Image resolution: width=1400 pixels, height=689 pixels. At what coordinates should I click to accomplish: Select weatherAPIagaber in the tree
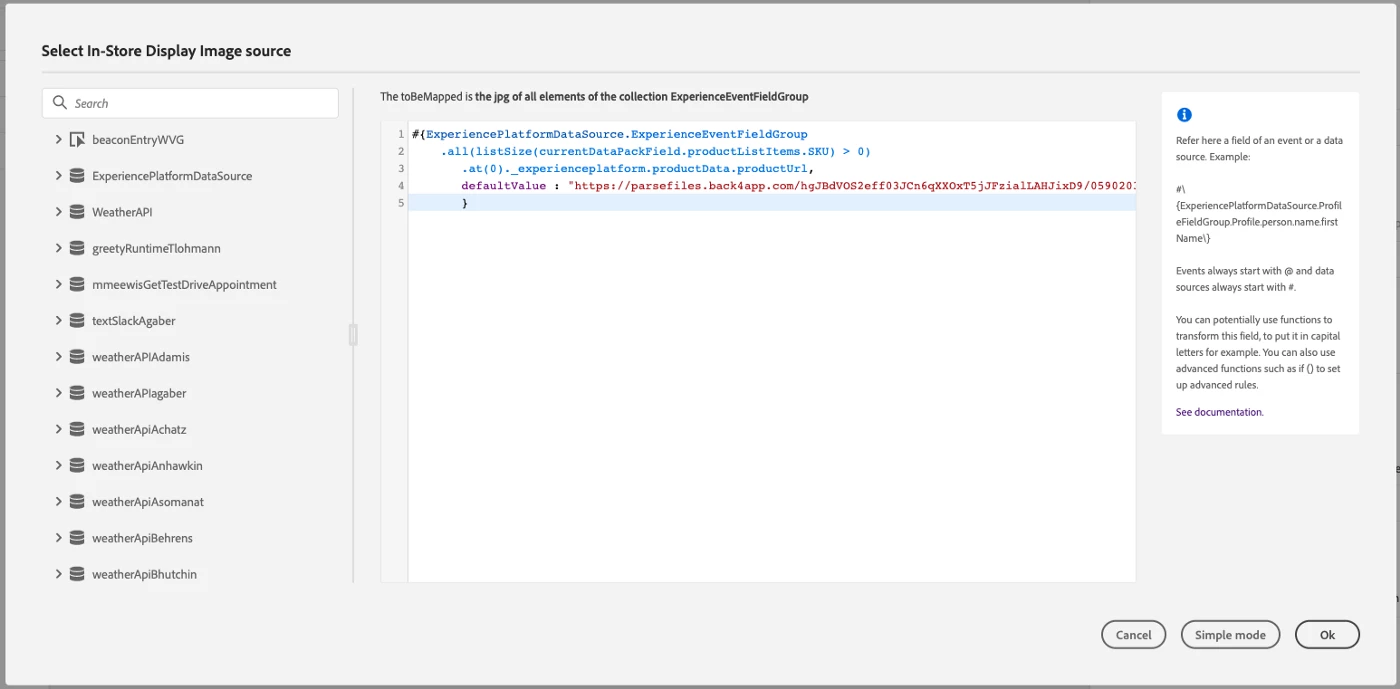click(139, 393)
